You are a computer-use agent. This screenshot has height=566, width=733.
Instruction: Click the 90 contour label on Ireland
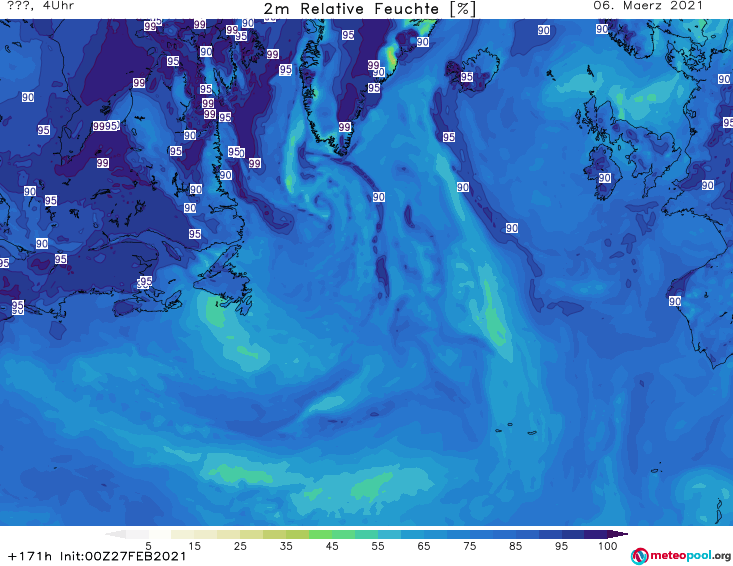coord(604,178)
